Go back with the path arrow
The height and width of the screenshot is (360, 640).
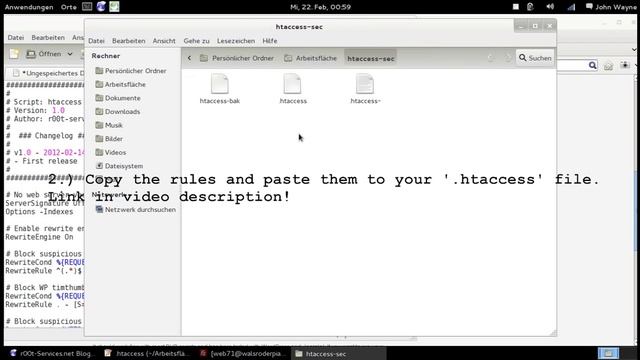(189, 58)
